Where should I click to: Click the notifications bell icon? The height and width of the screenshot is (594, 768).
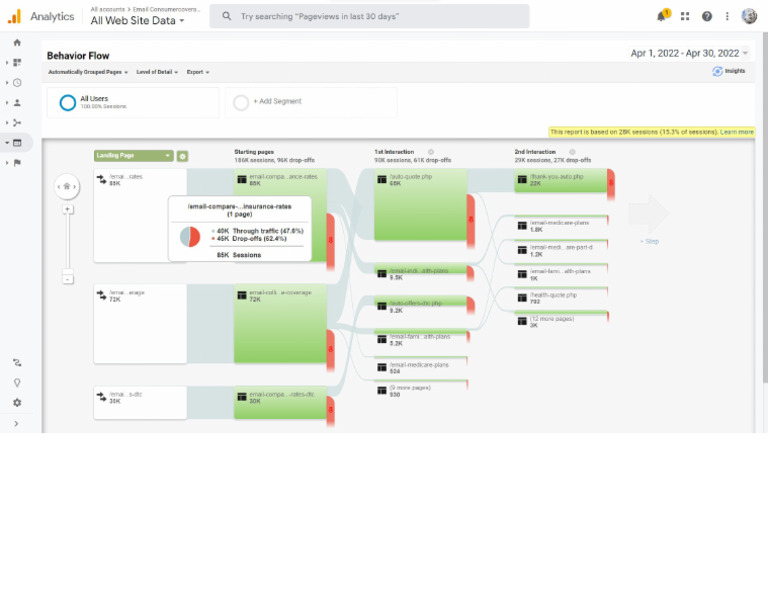coord(662,16)
